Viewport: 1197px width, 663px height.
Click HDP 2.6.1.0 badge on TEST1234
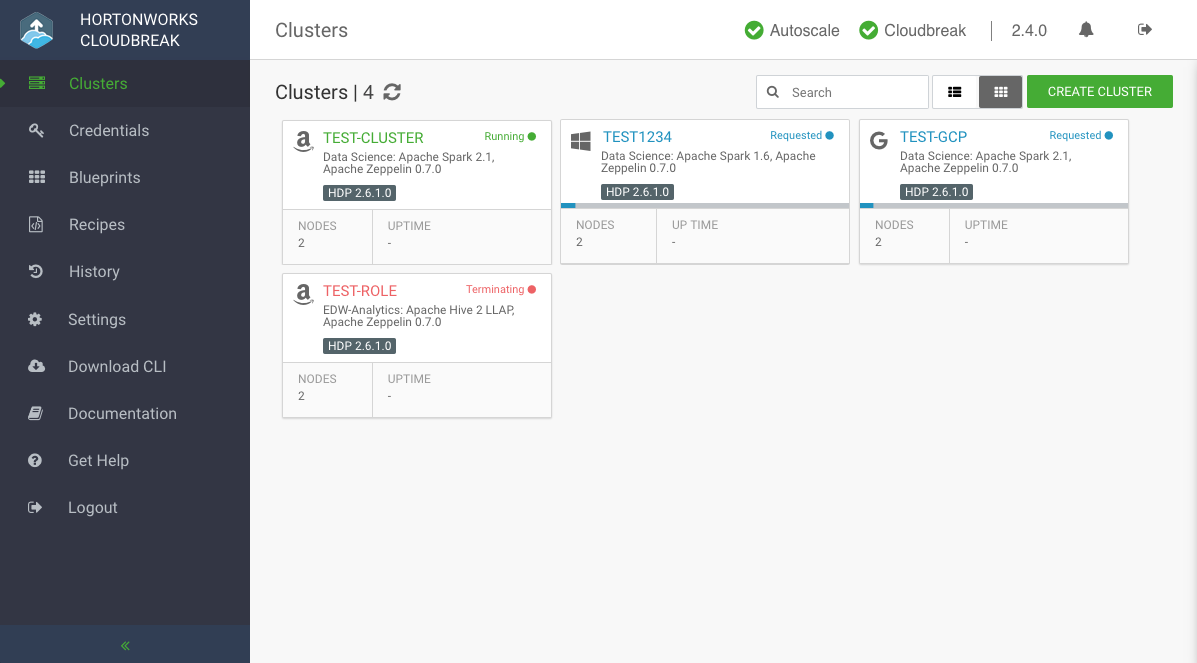637,192
